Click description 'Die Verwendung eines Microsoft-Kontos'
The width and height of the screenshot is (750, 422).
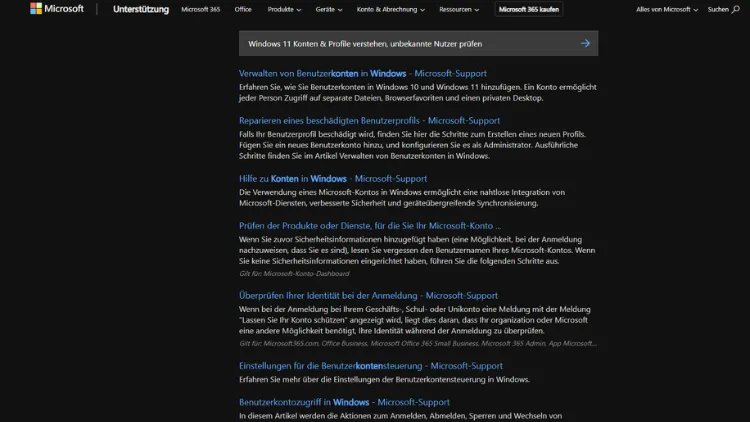pos(402,198)
